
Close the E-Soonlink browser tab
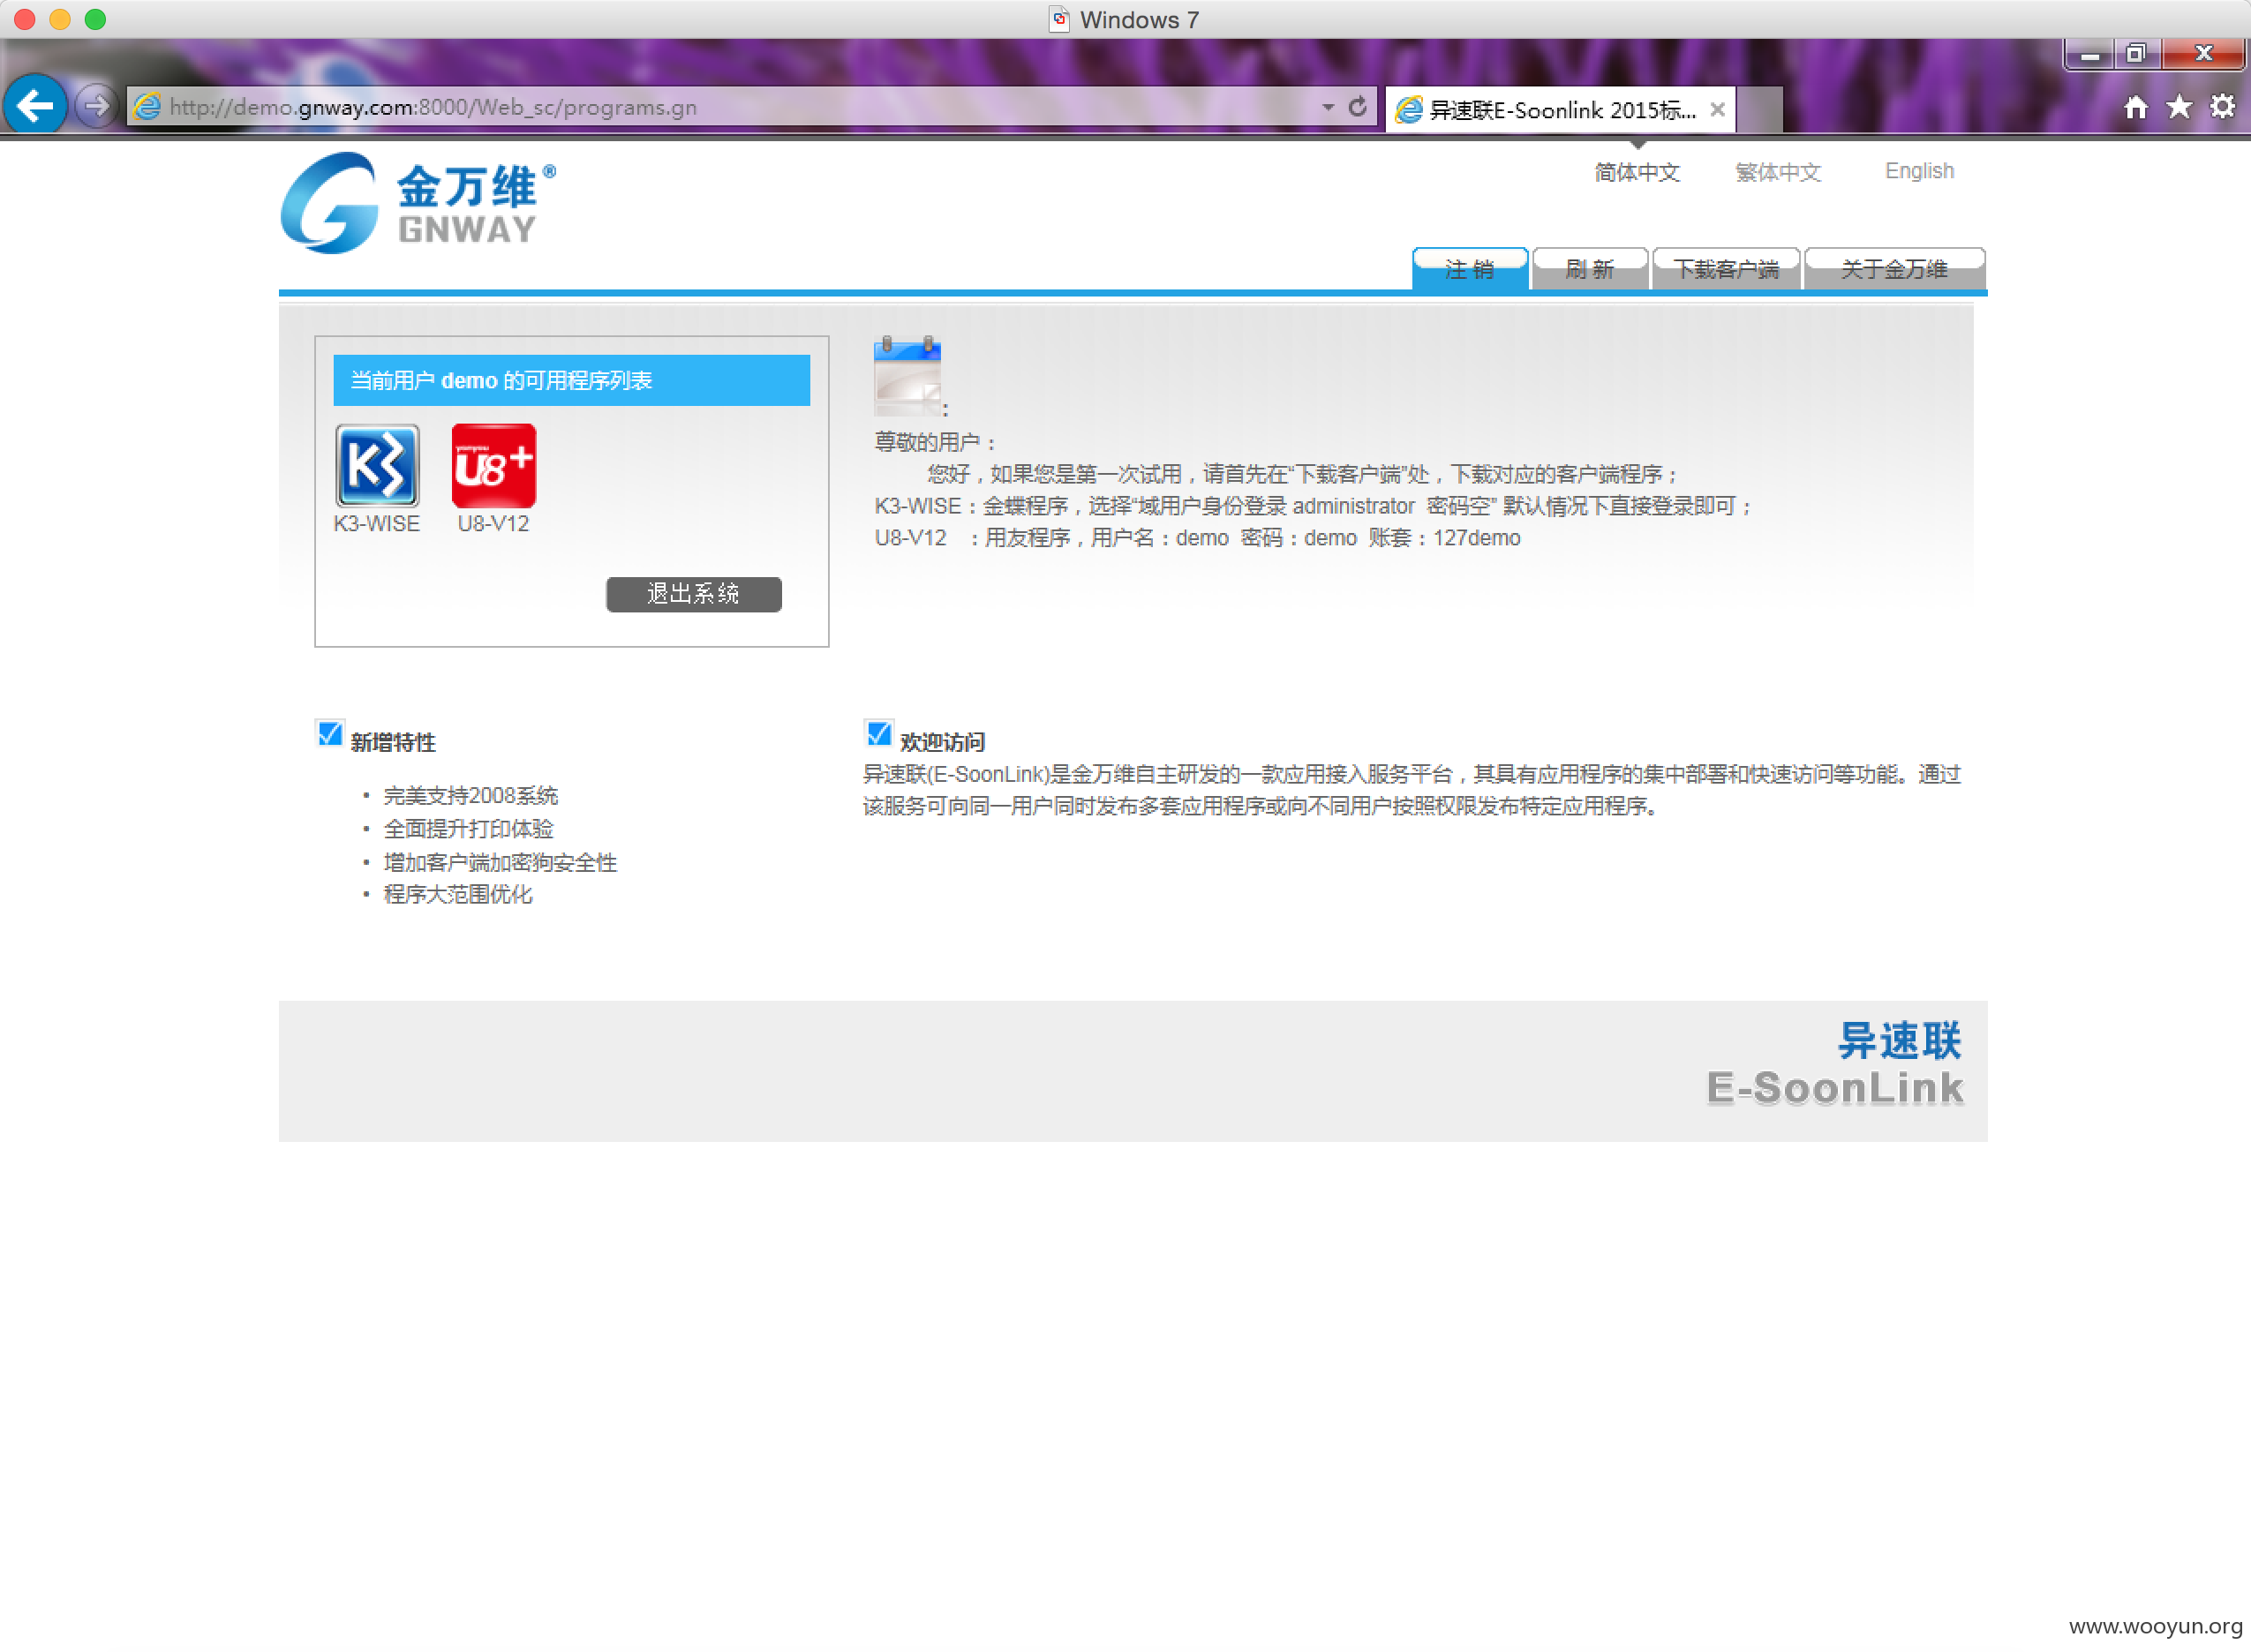coord(1717,109)
